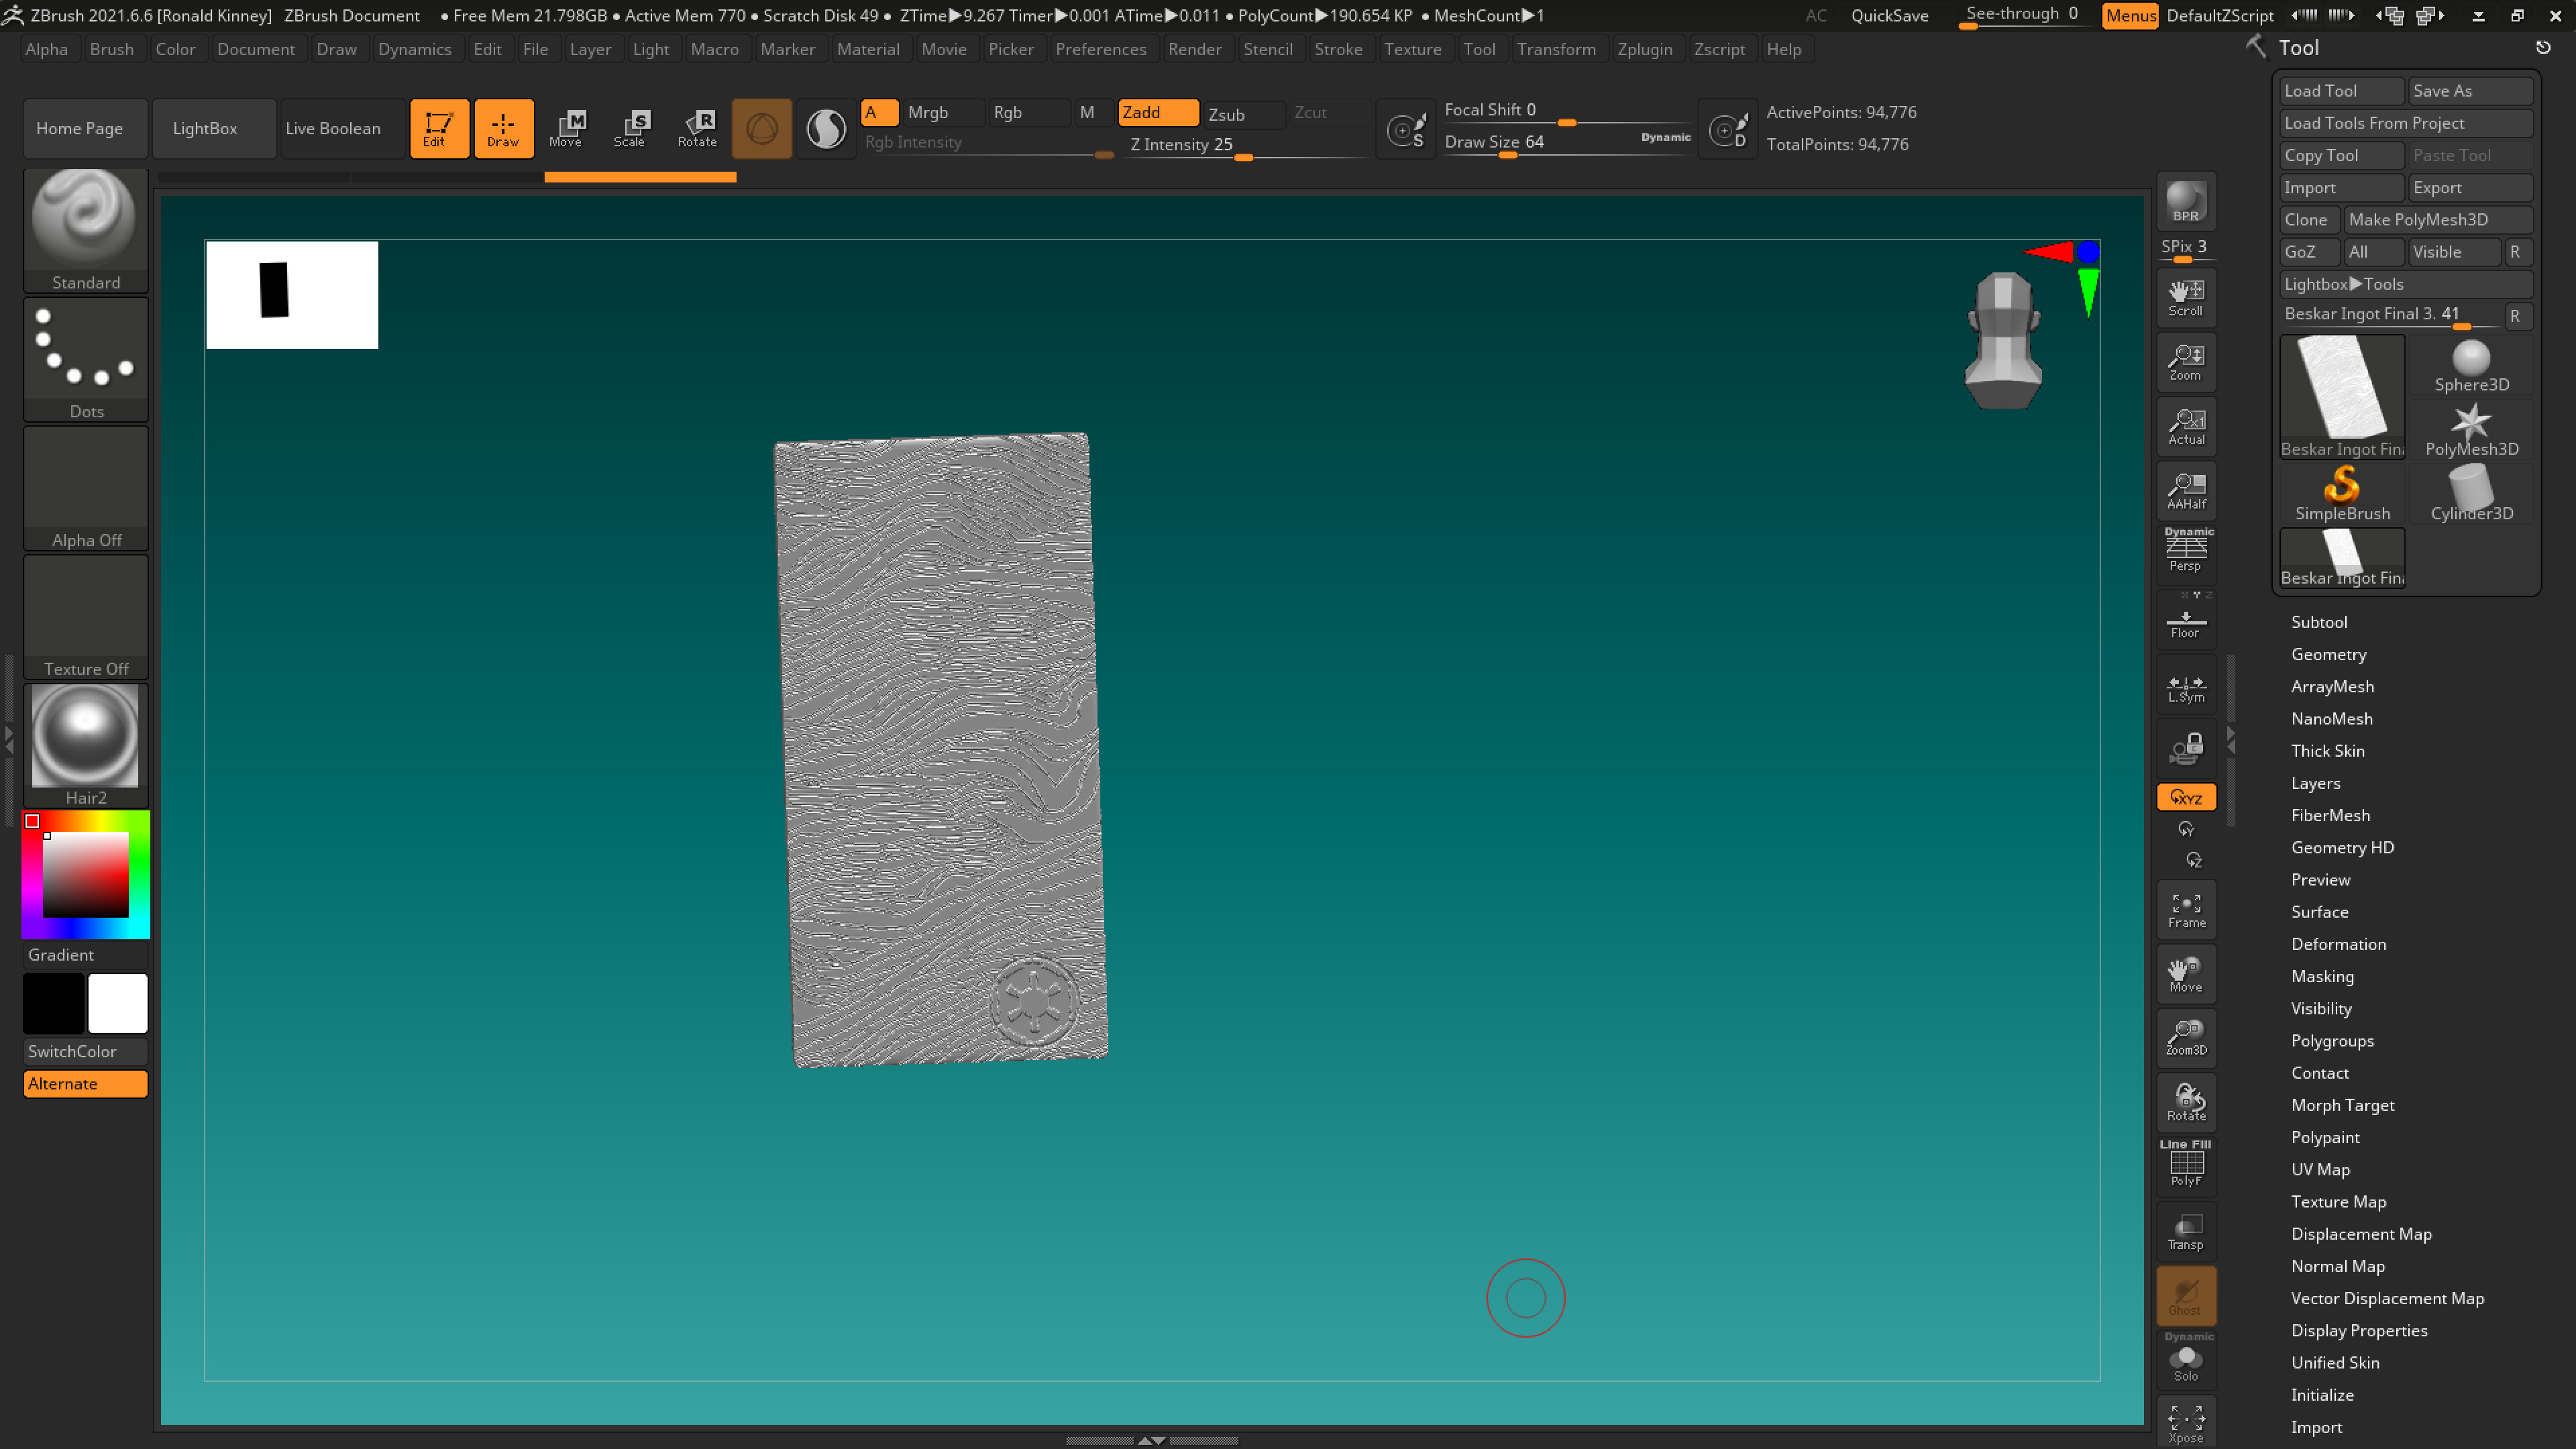This screenshot has height=1449, width=2576.
Task: Toggle Draw mode button
Action: (503, 128)
